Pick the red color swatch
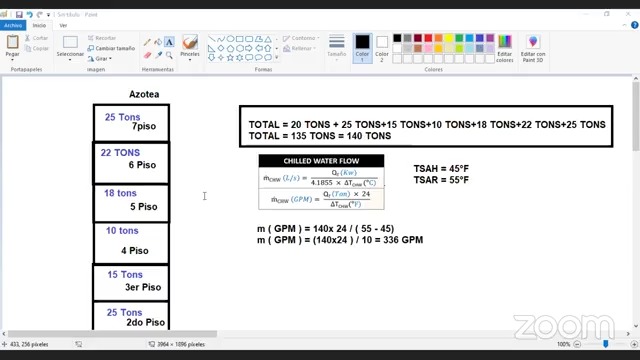This screenshot has width=640, height=360. [428, 38]
